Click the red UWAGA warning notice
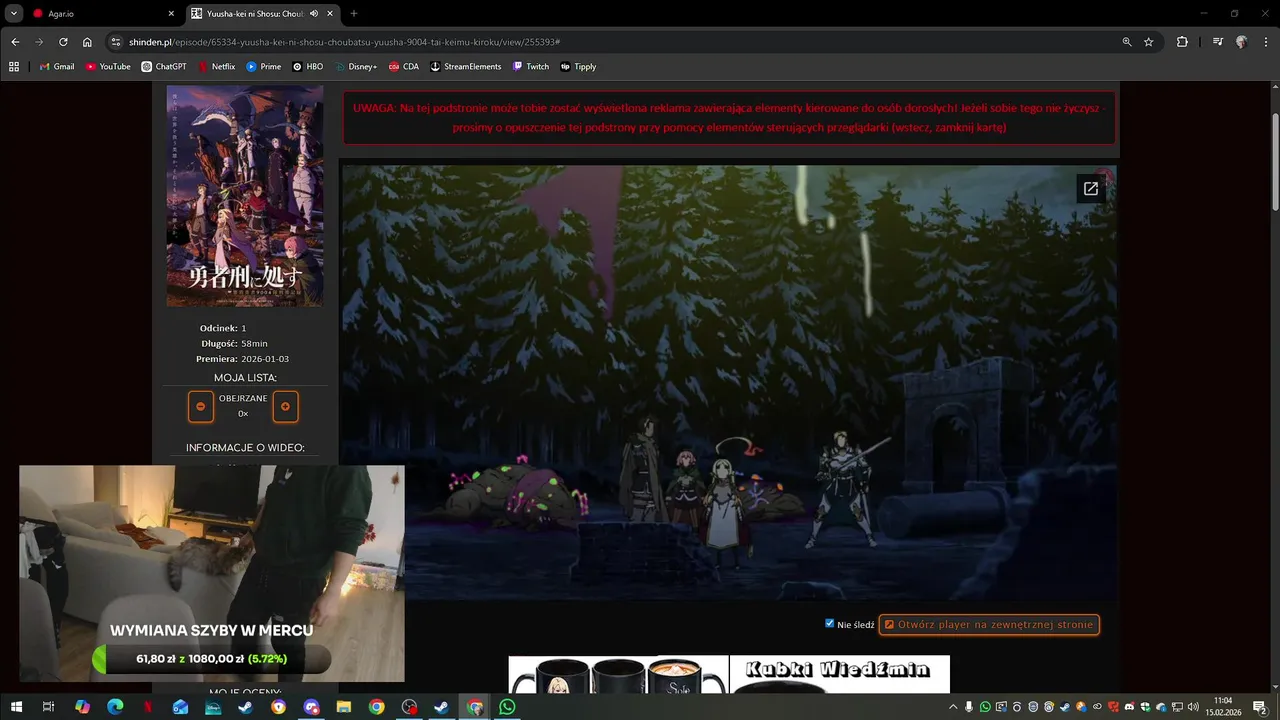Image resolution: width=1280 pixels, height=720 pixels. click(729, 118)
